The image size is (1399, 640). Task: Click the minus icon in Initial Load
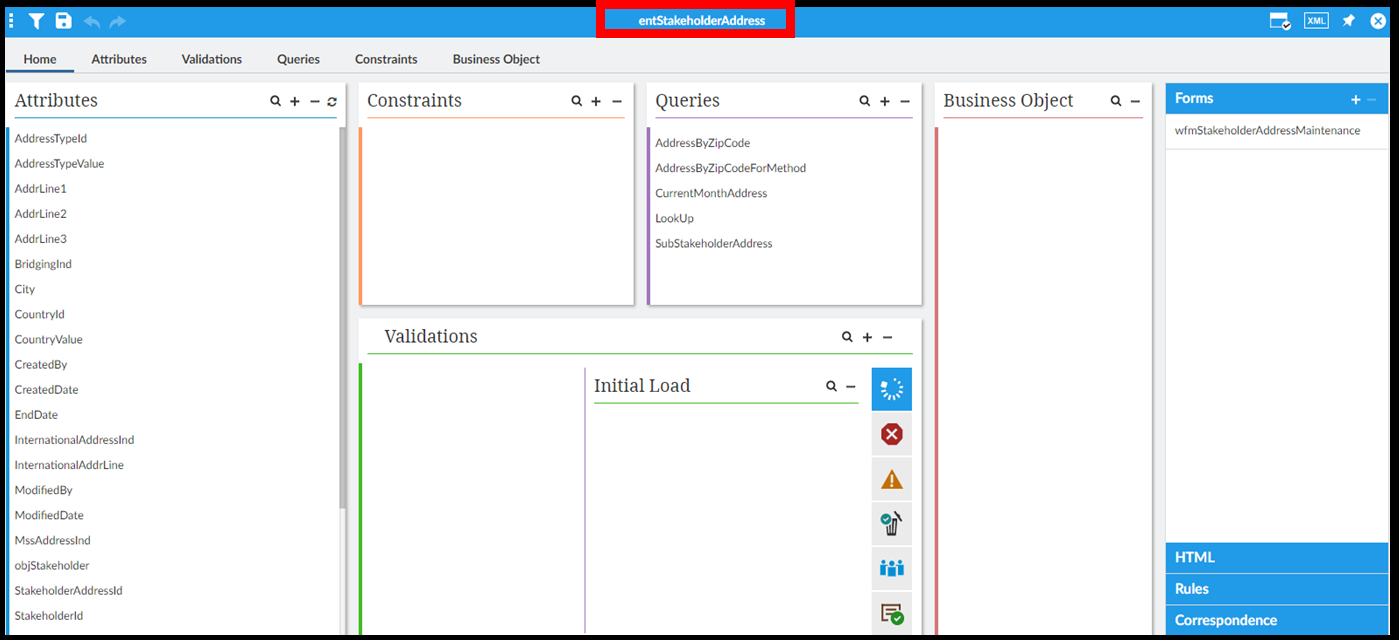pyautogui.click(x=851, y=386)
